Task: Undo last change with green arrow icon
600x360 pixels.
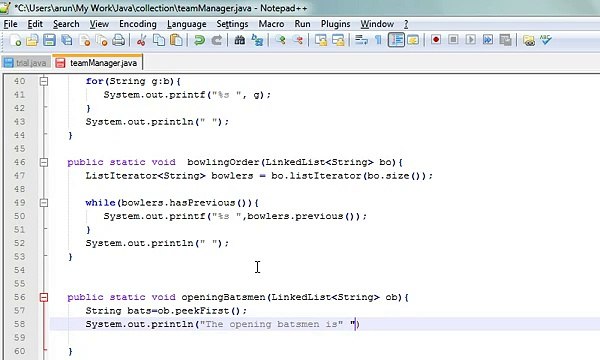Action: [x=199, y=40]
